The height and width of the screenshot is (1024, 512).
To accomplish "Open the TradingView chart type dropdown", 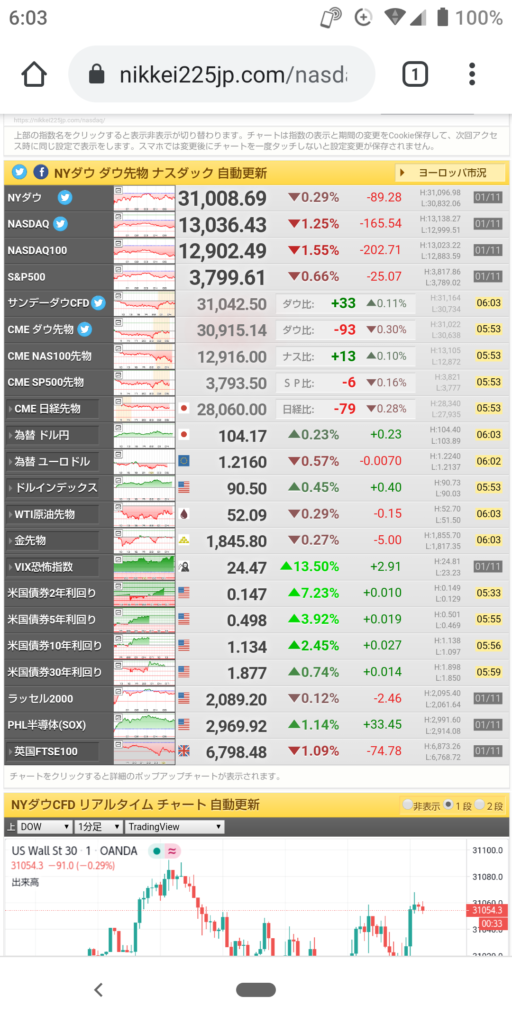I will (x=174, y=827).
